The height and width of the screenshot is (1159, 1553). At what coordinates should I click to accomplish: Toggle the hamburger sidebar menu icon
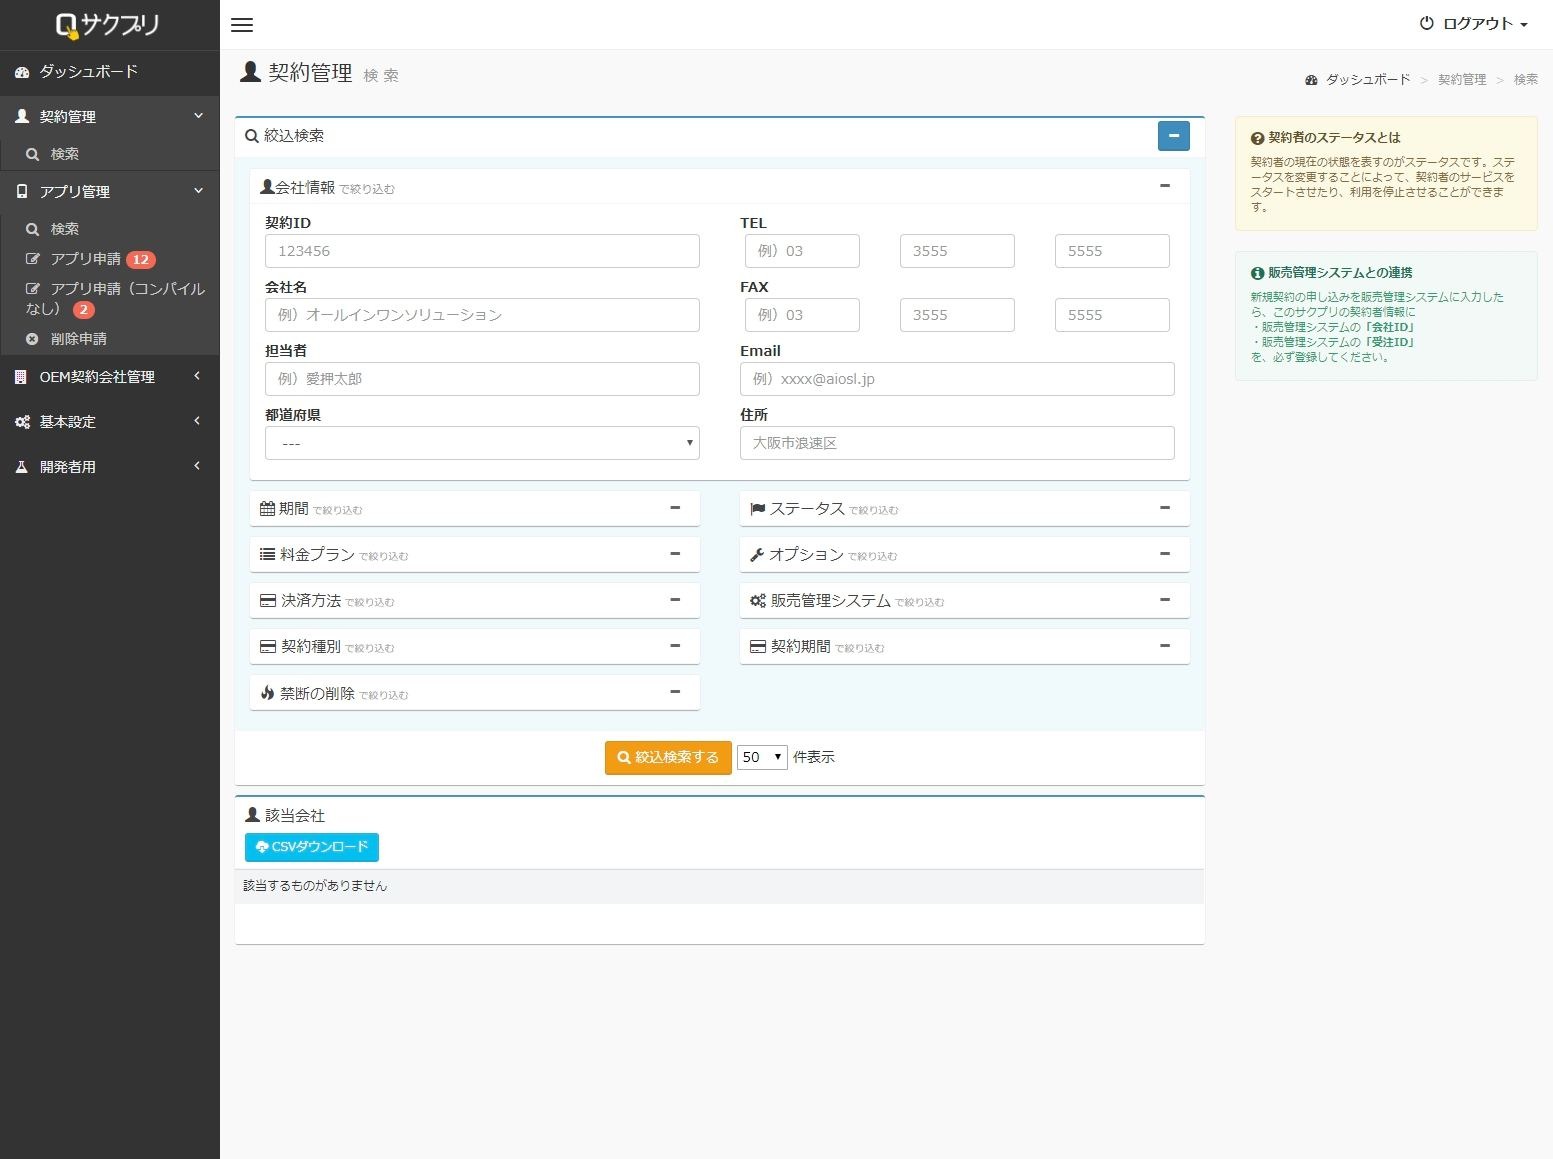[242, 25]
